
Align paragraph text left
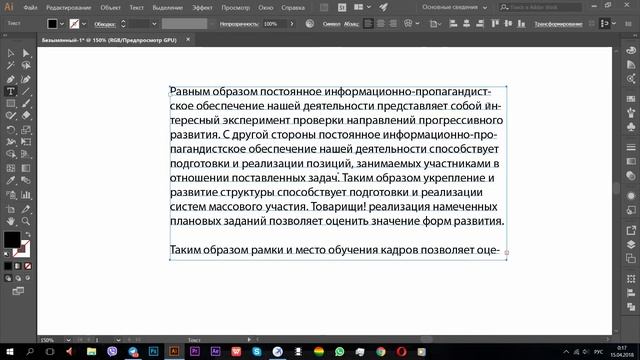368,24
